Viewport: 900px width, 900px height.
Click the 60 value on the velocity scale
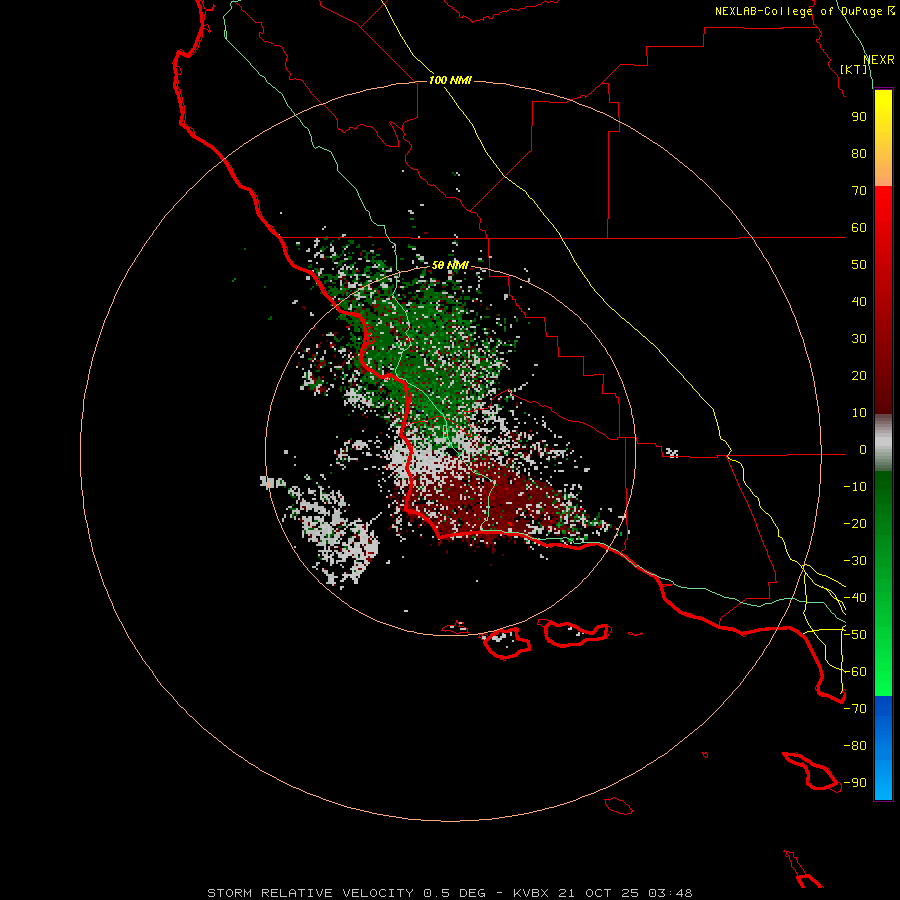tap(859, 228)
